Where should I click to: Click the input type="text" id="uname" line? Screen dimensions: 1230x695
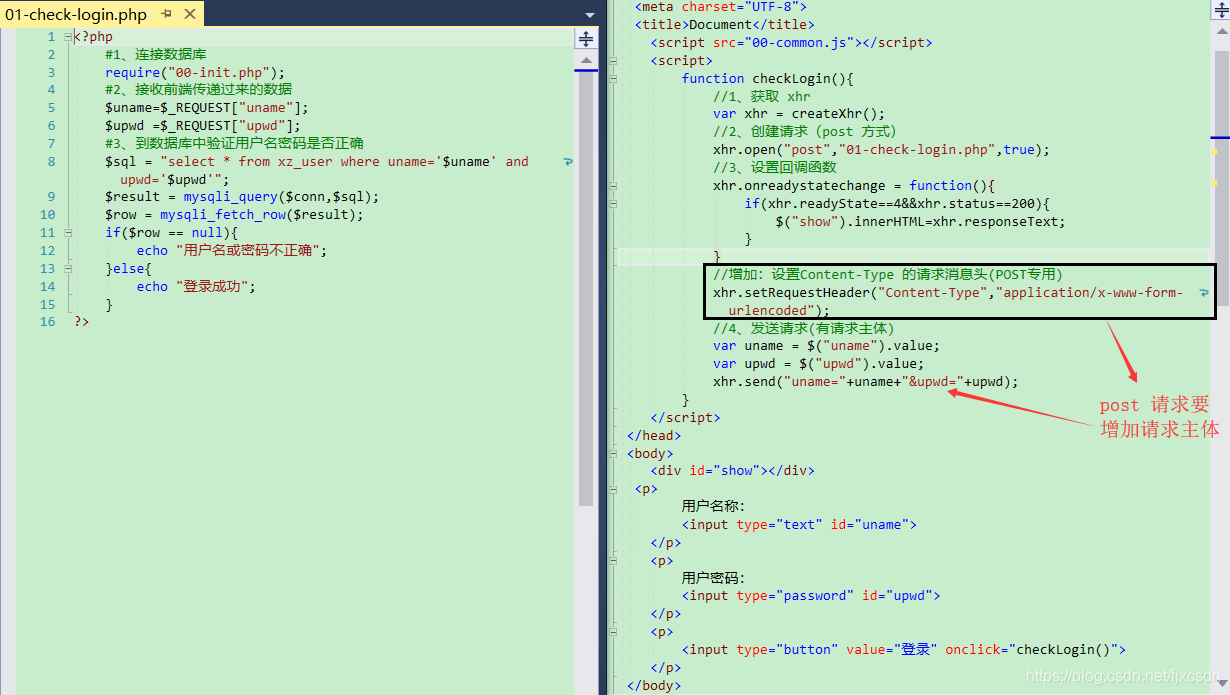[799, 525]
